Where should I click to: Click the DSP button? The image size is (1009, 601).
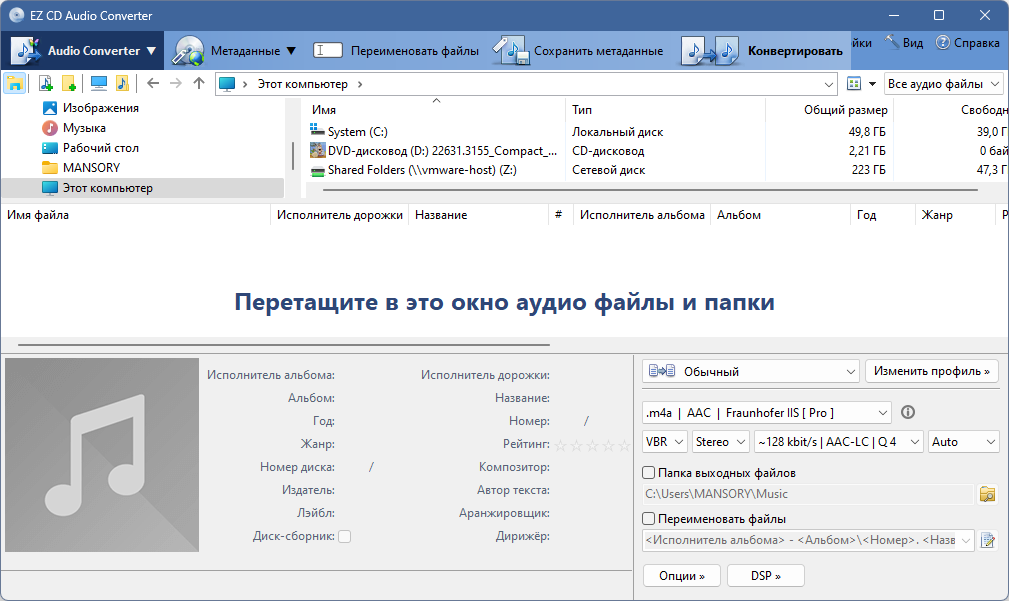pos(765,576)
